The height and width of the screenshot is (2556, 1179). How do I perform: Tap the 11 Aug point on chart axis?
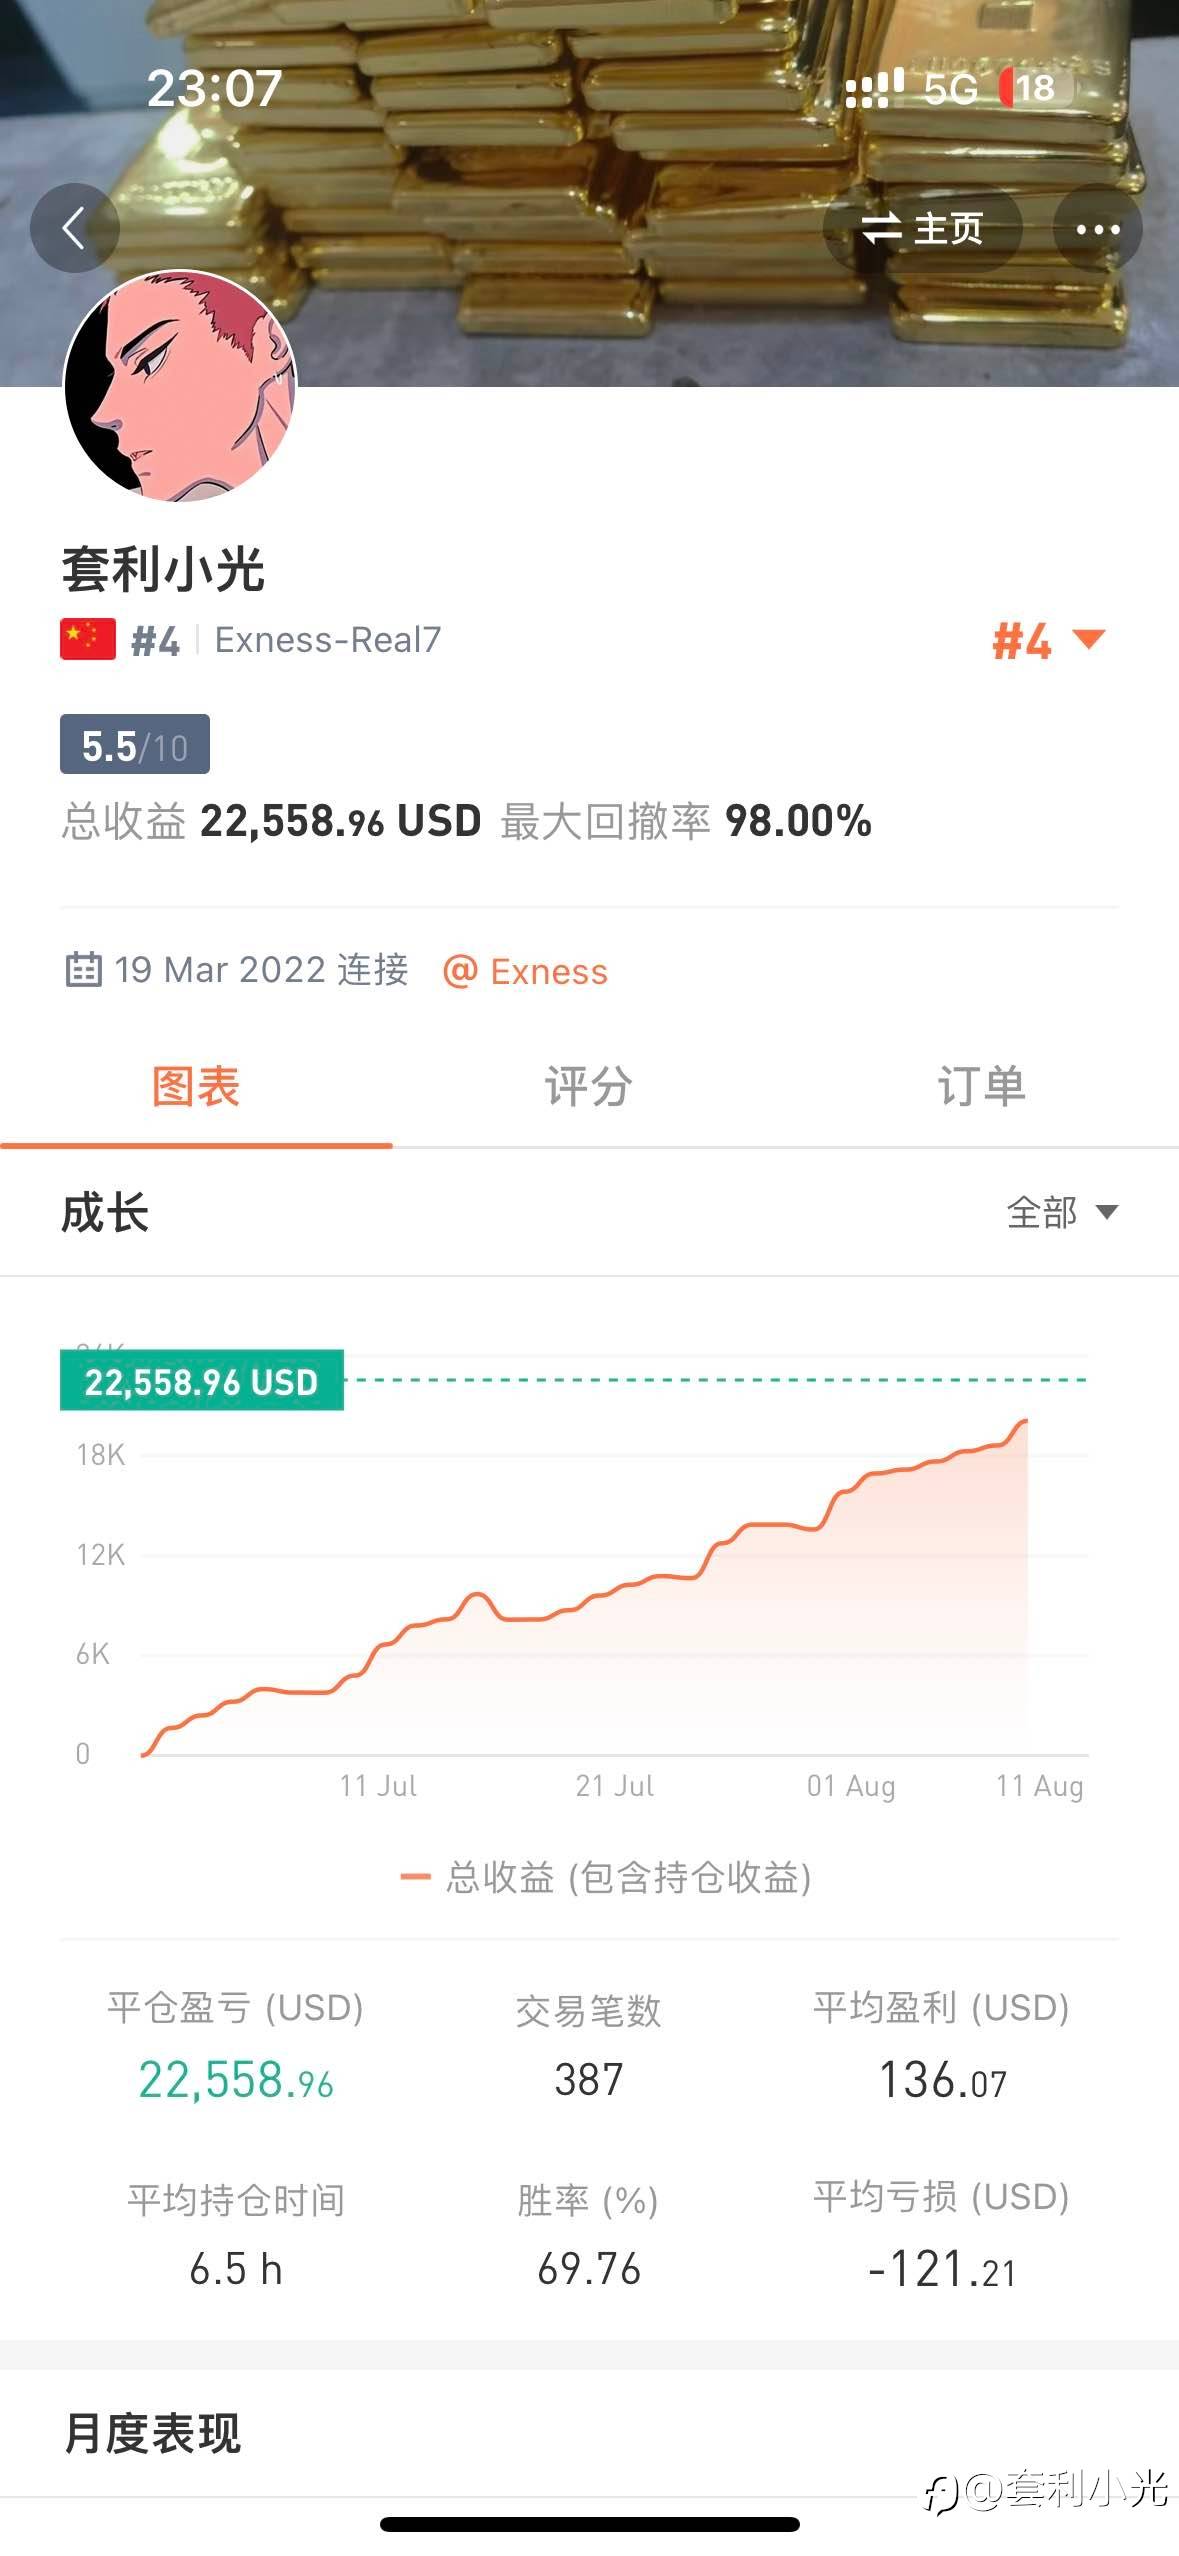[1039, 1785]
